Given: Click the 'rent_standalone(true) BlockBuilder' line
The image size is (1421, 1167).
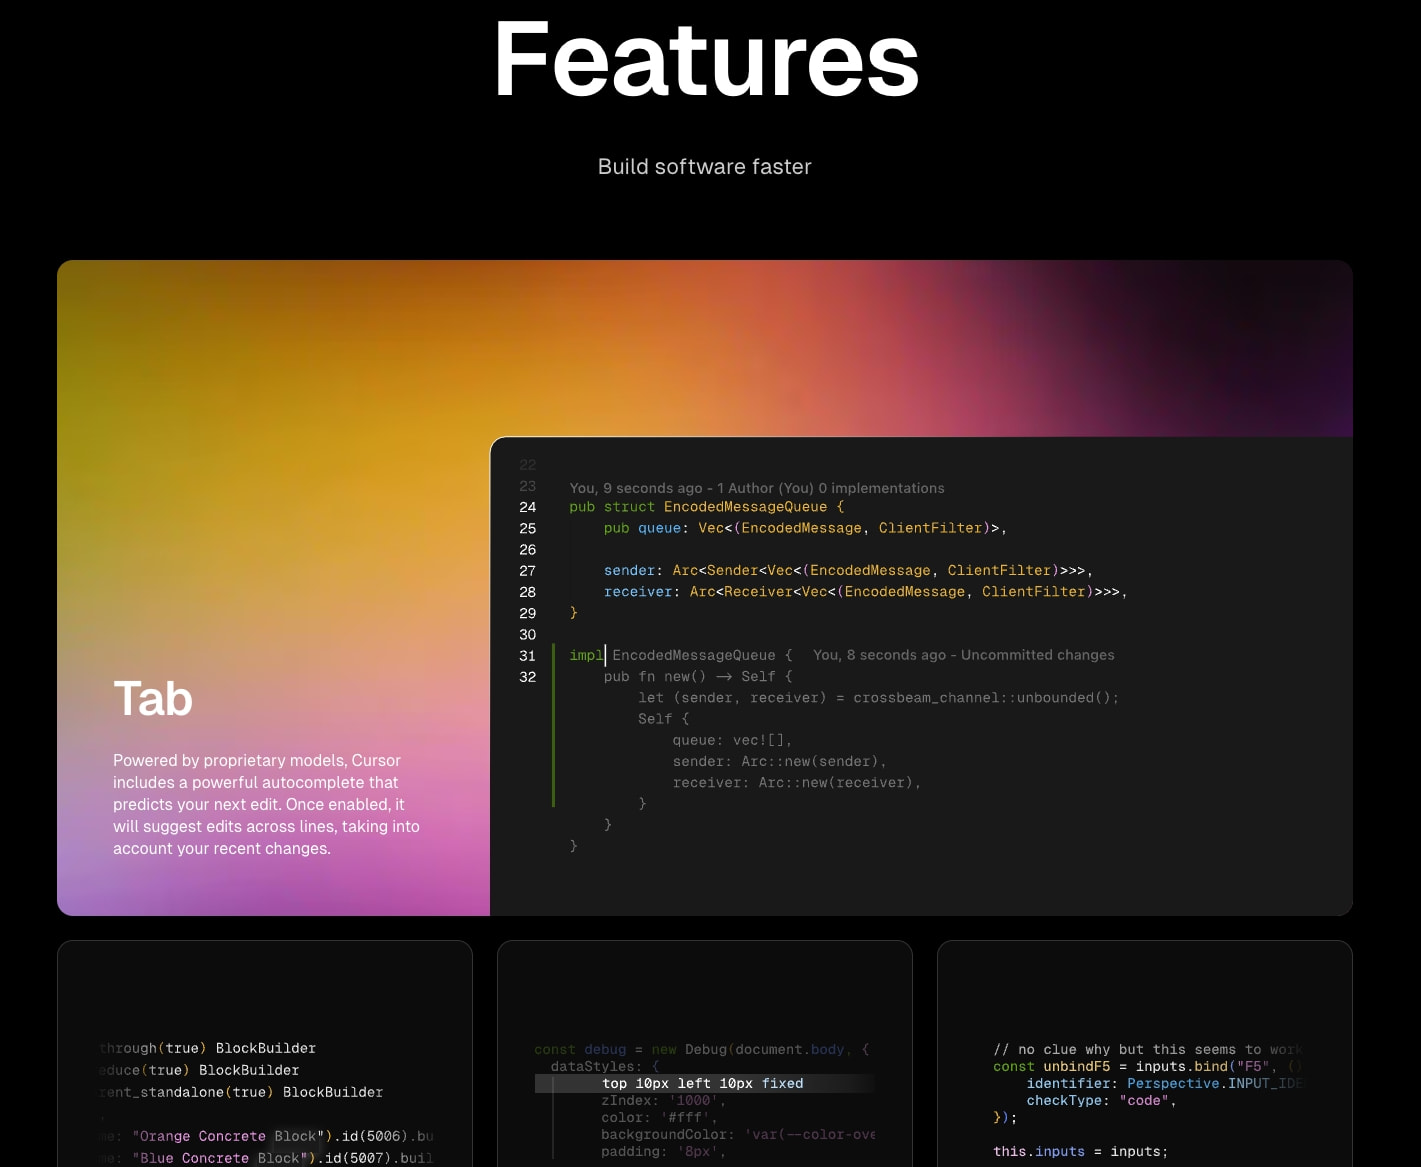Looking at the screenshot, I should 241,1092.
